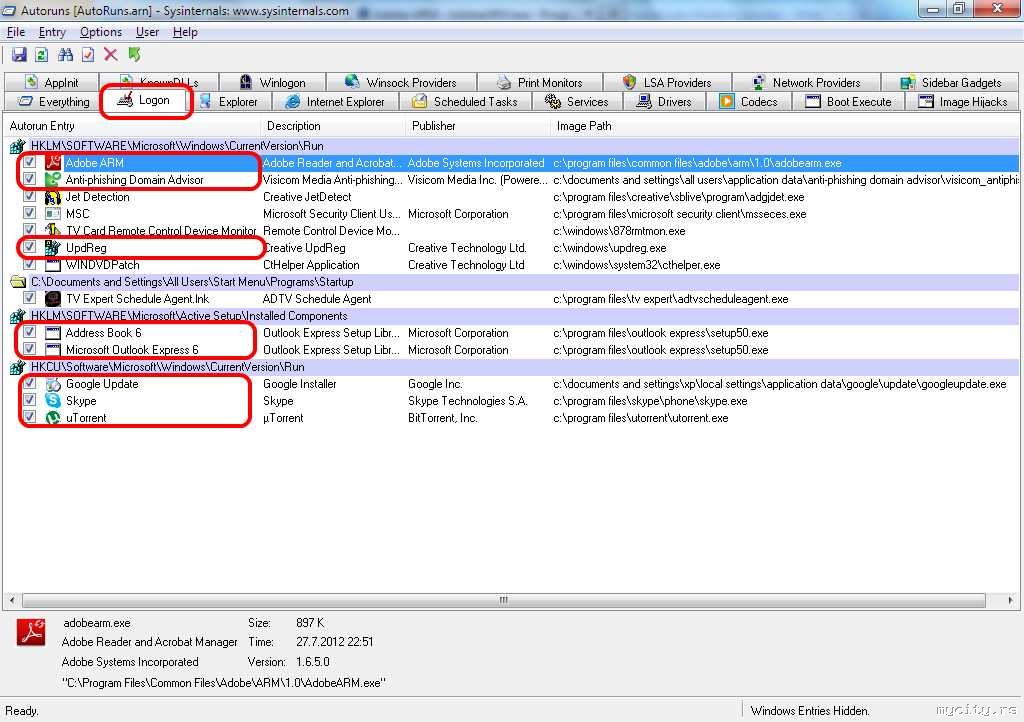The height and width of the screenshot is (722, 1024).
Task: Click the horizontal scrollbar track
Action: click(x=504, y=600)
